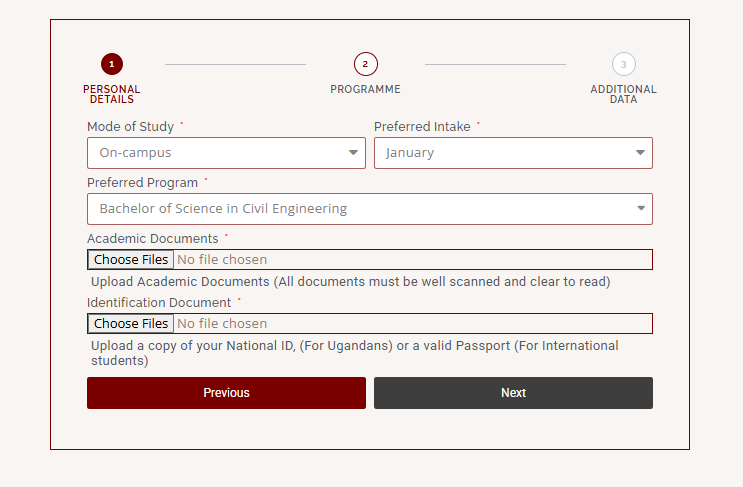This screenshot has height=487, width=743.
Task: Switch to the Programme step label
Action: click(365, 89)
